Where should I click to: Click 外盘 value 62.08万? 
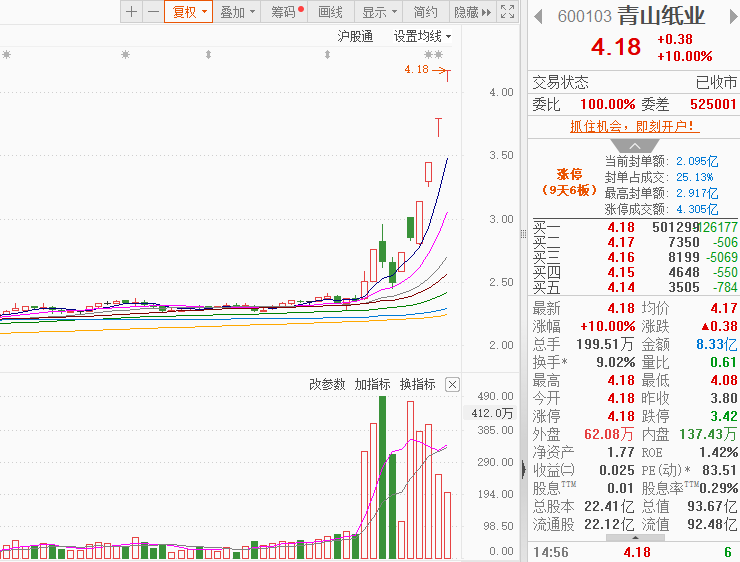tap(609, 434)
